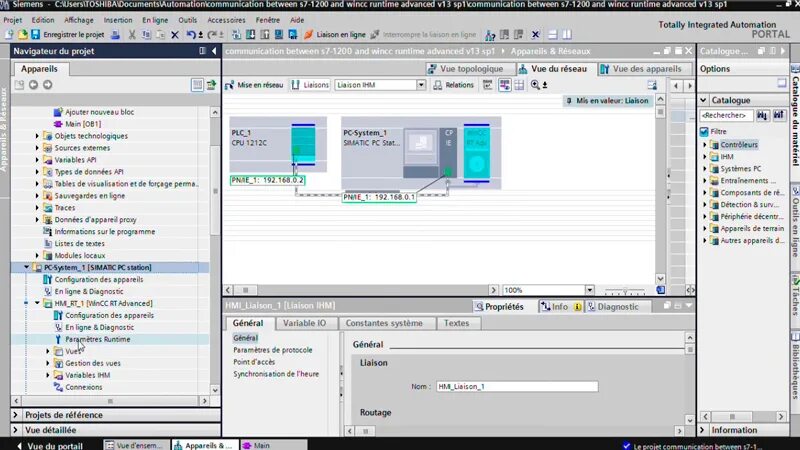Image resolution: width=800 pixels, height=450 pixels.
Task: Collapse the PC-System_1 tree node
Action: (x=27, y=267)
